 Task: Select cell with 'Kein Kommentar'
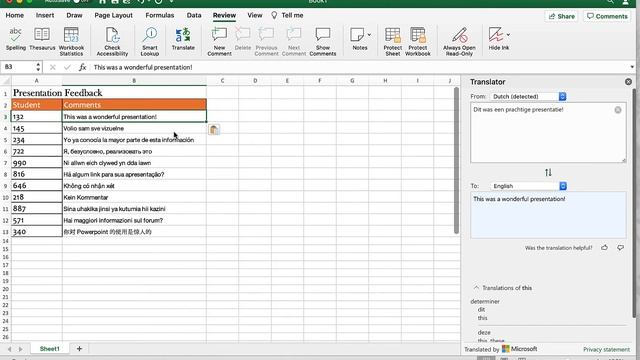134,197
